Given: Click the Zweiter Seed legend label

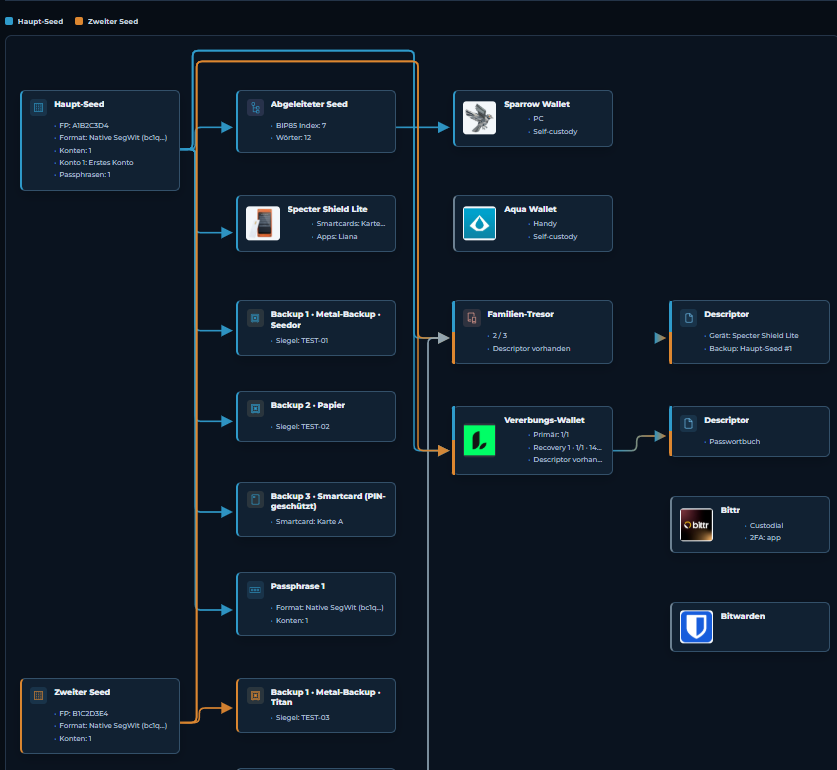Looking at the screenshot, I should (x=113, y=21).
